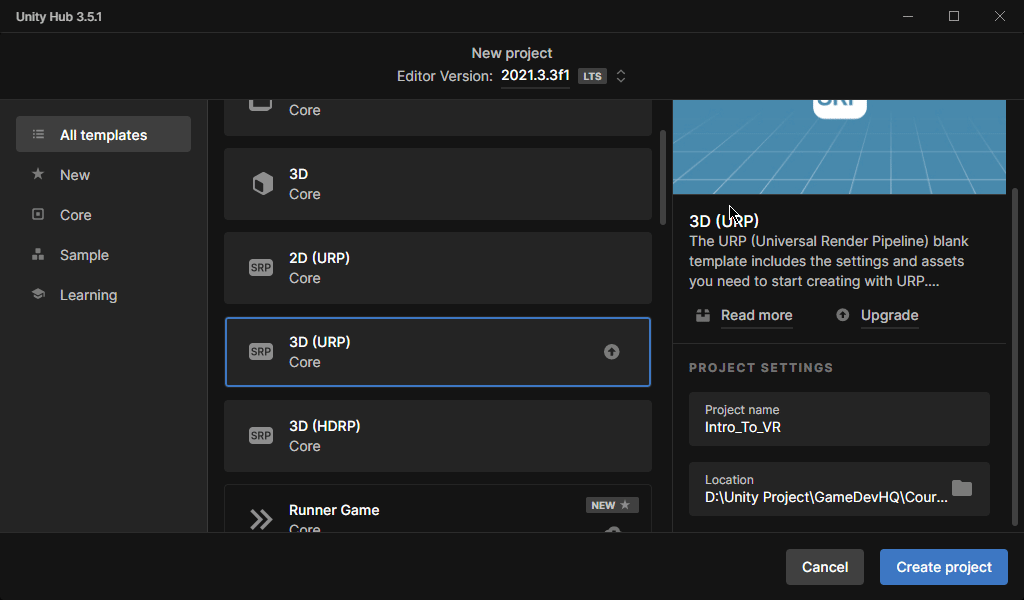The image size is (1024, 600).
Task: Open the editor version chevron dropdown
Action: click(621, 75)
